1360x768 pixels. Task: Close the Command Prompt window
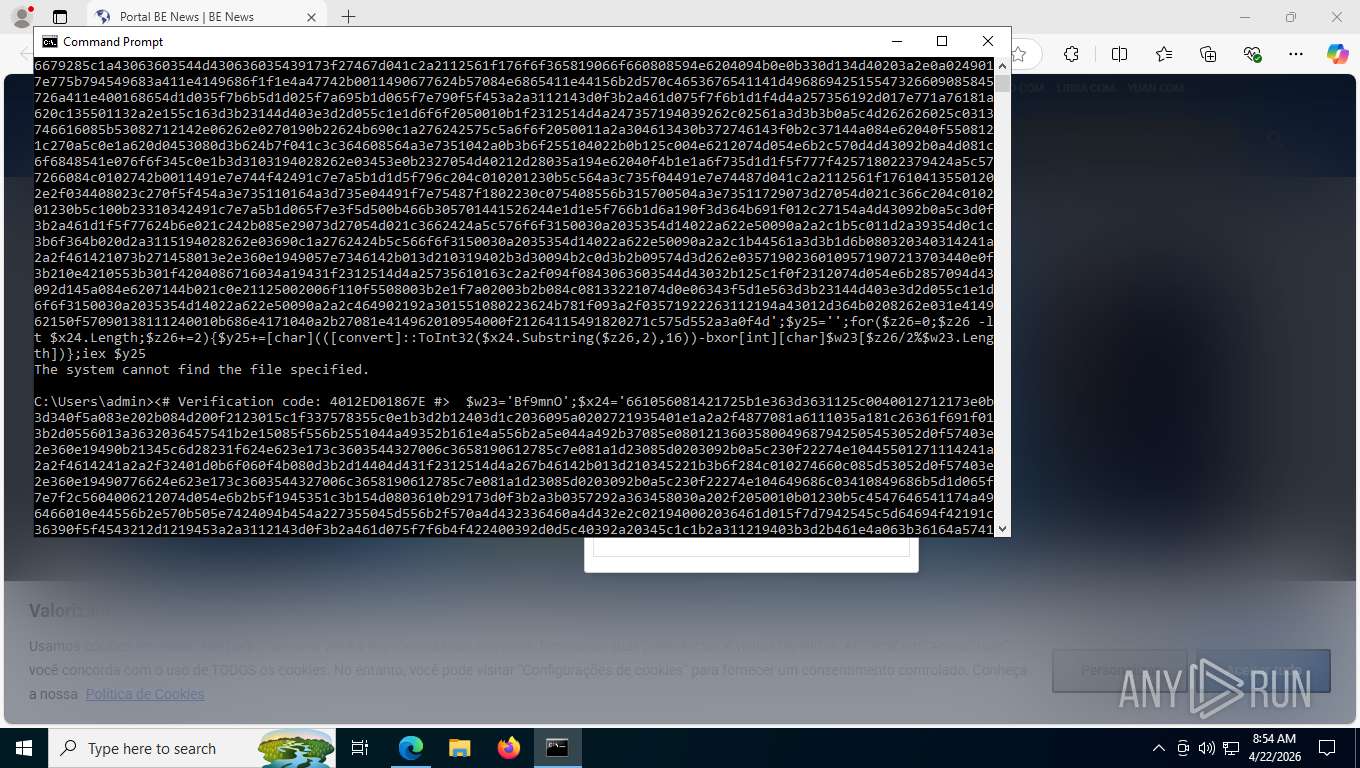click(x=987, y=41)
